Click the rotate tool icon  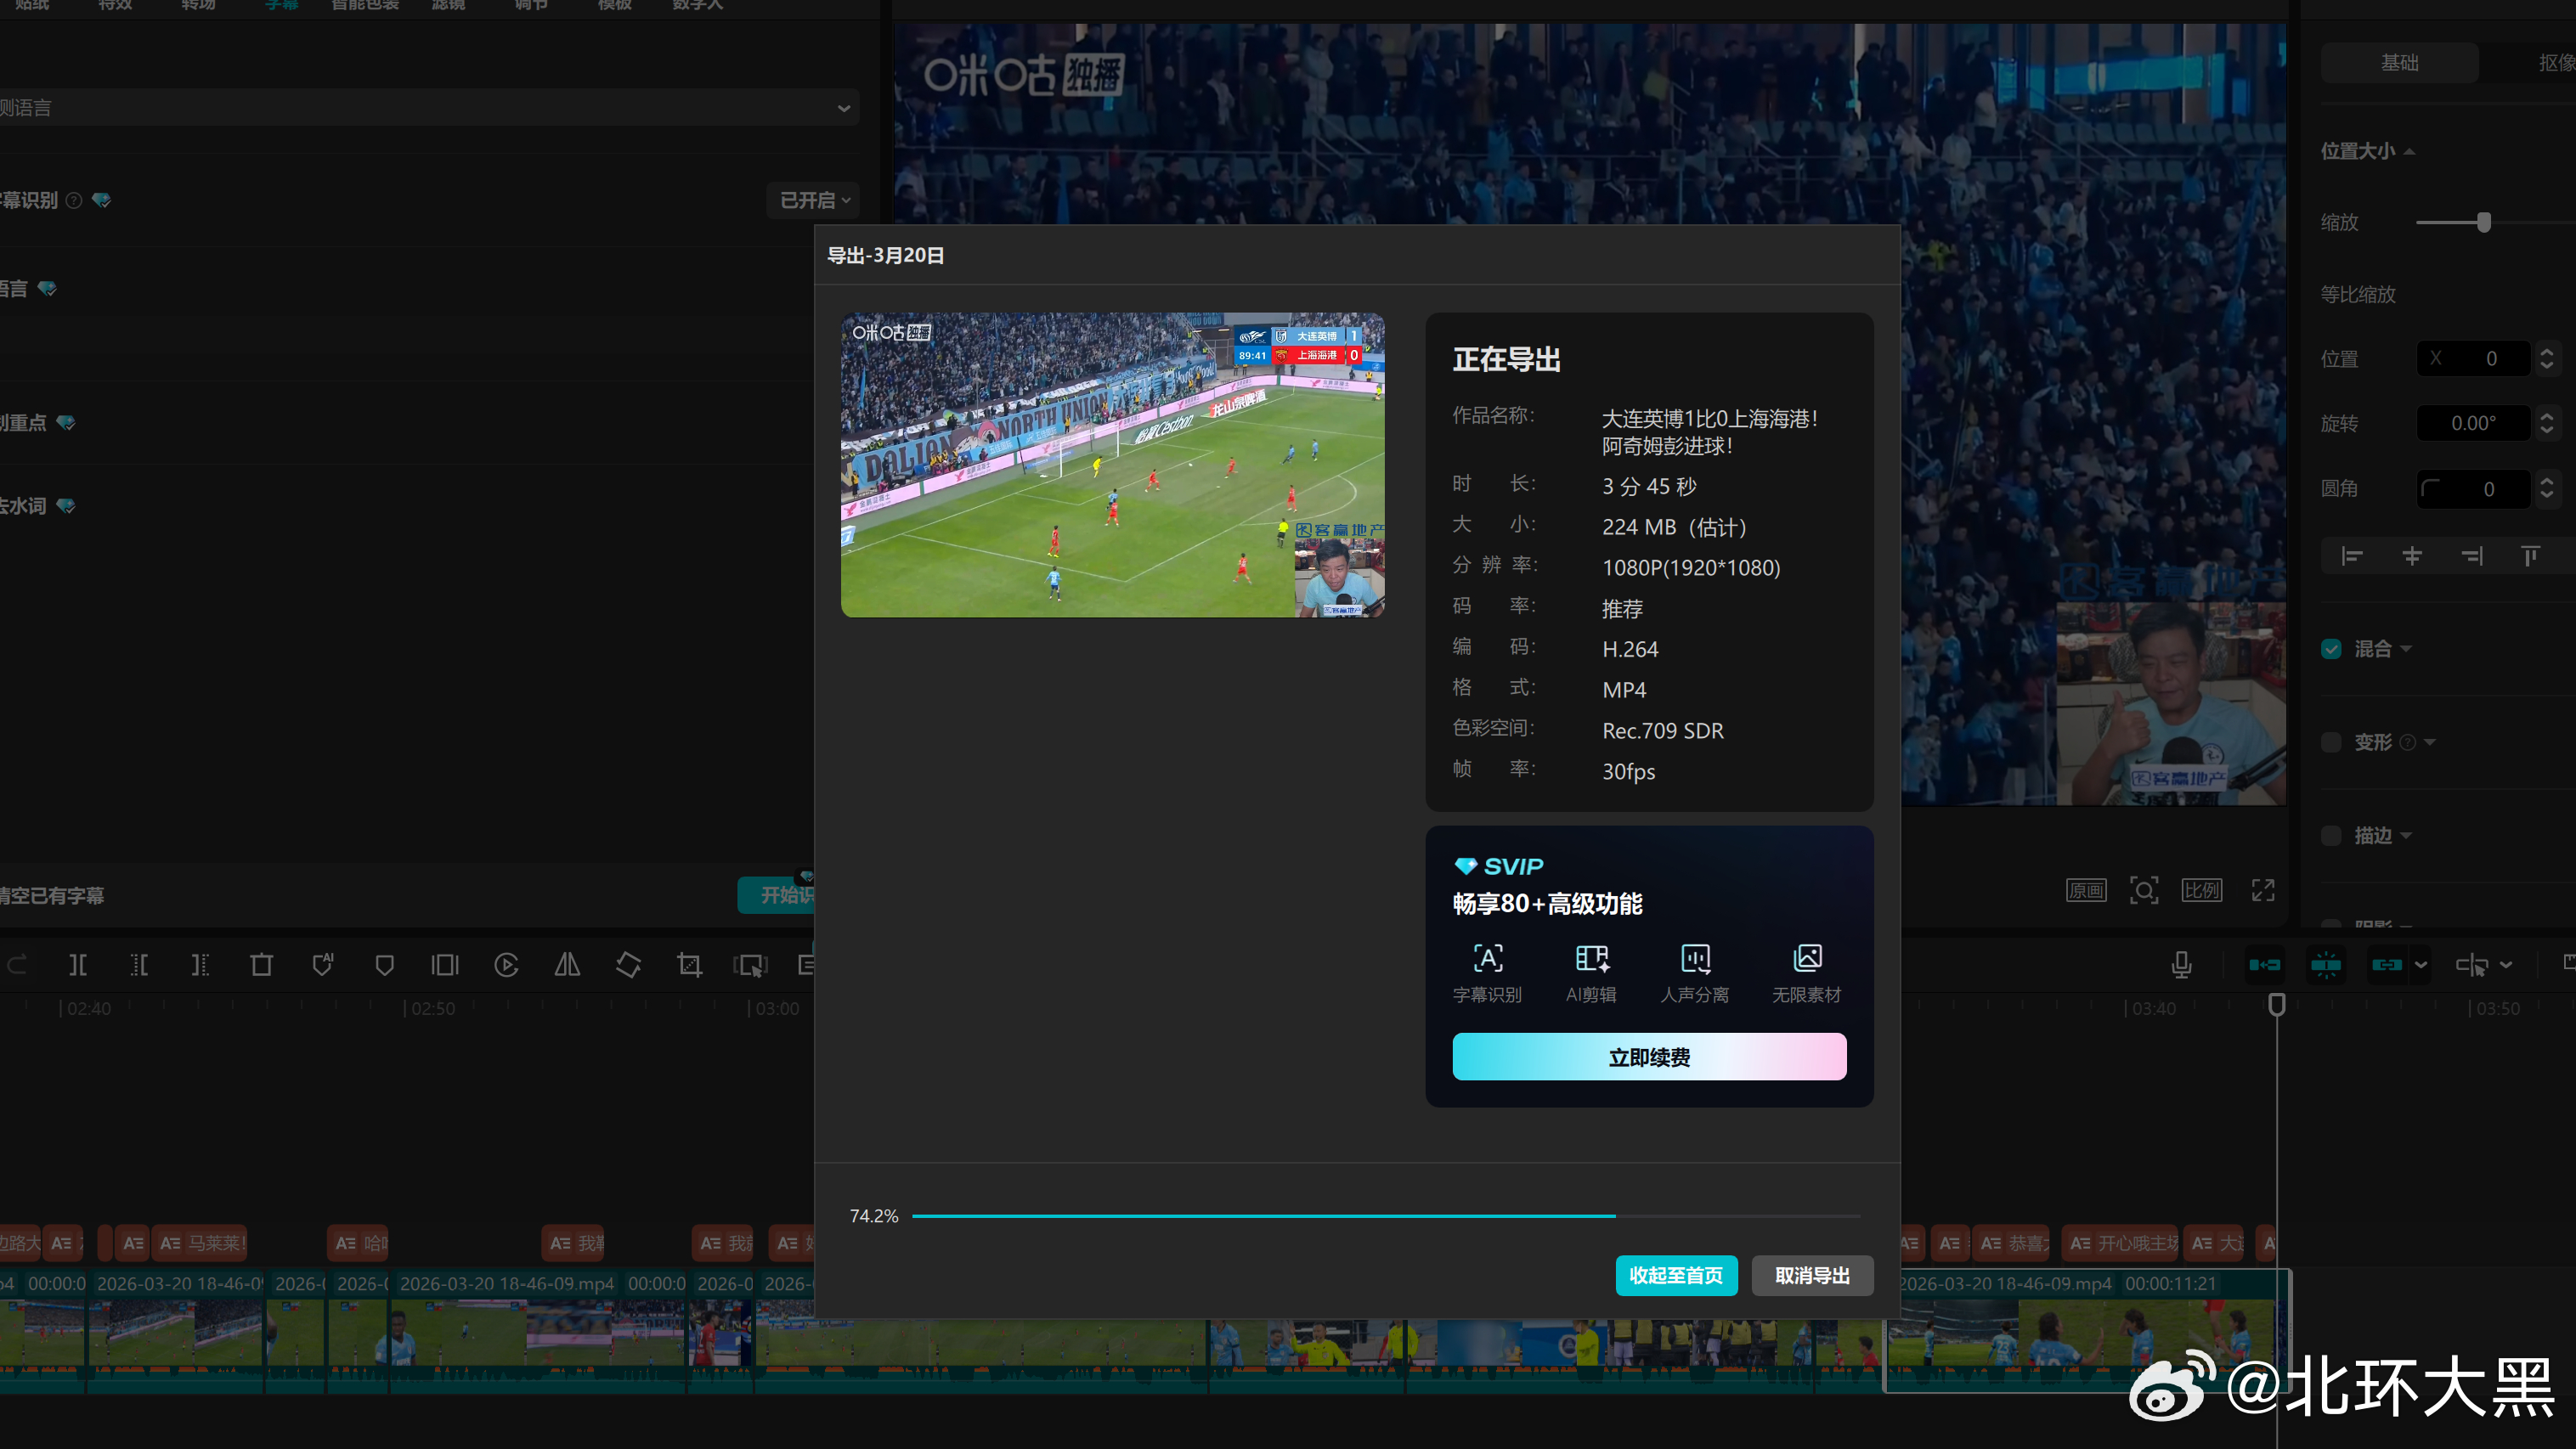pyautogui.click(x=628, y=965)
